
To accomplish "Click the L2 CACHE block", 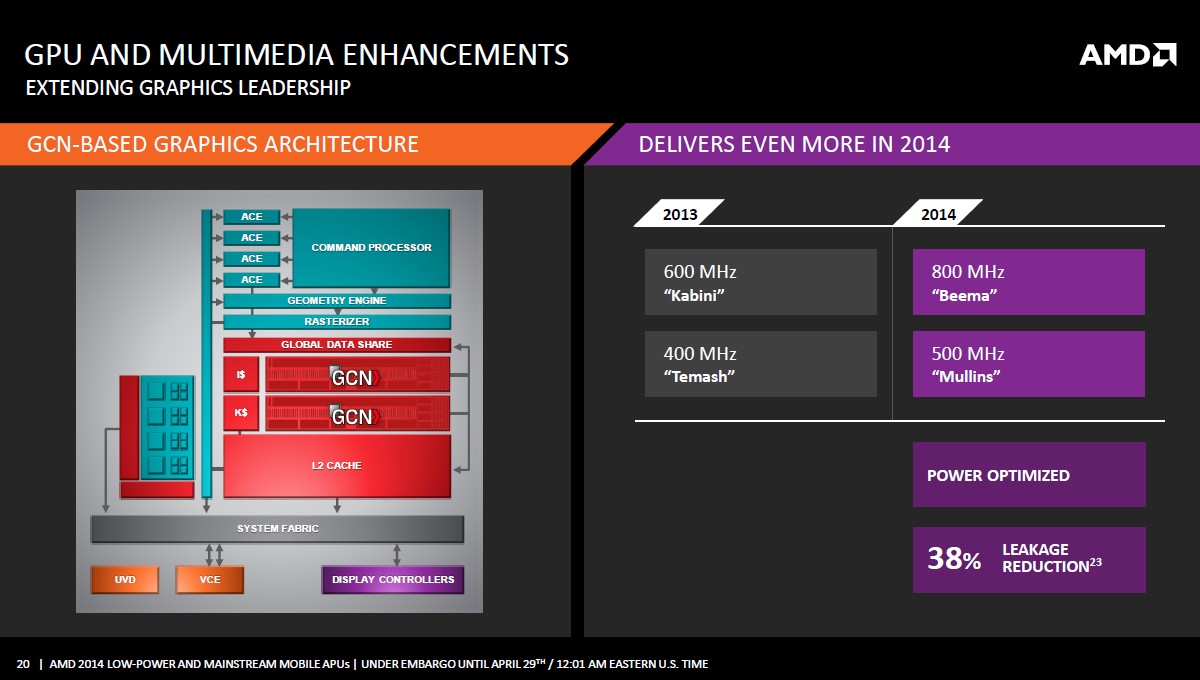I will point(337,466).
